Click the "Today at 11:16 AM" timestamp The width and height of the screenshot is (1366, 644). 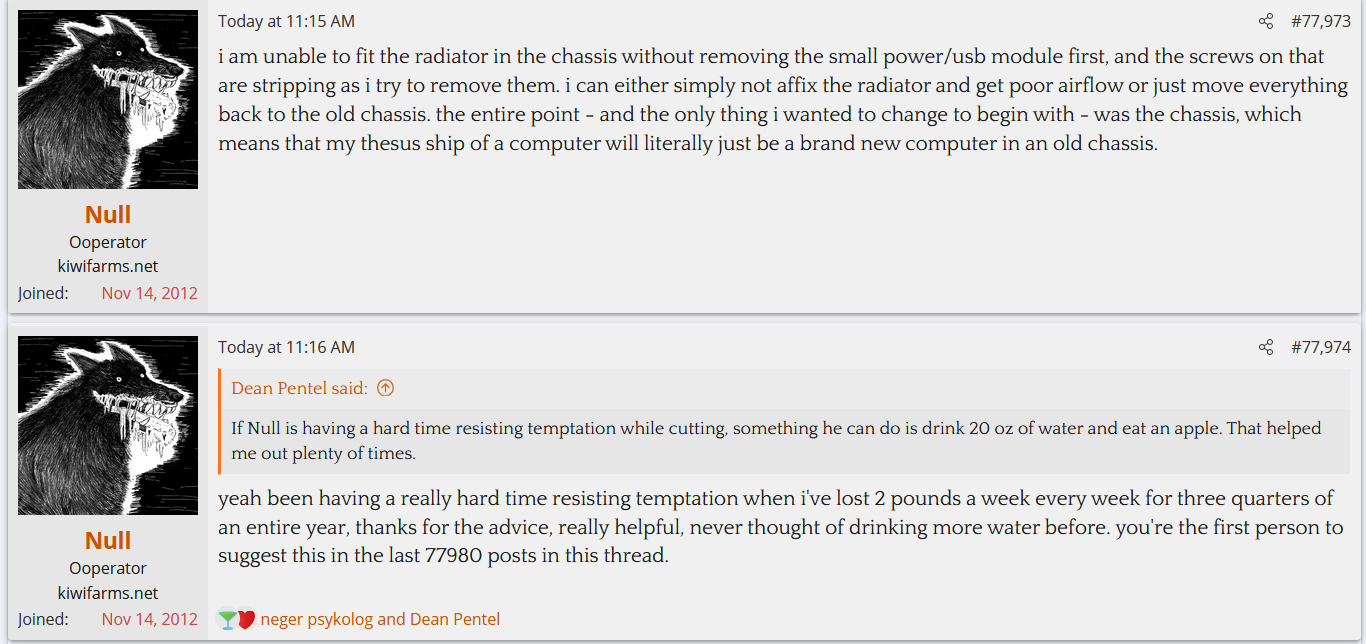click(x=286, y=347)
